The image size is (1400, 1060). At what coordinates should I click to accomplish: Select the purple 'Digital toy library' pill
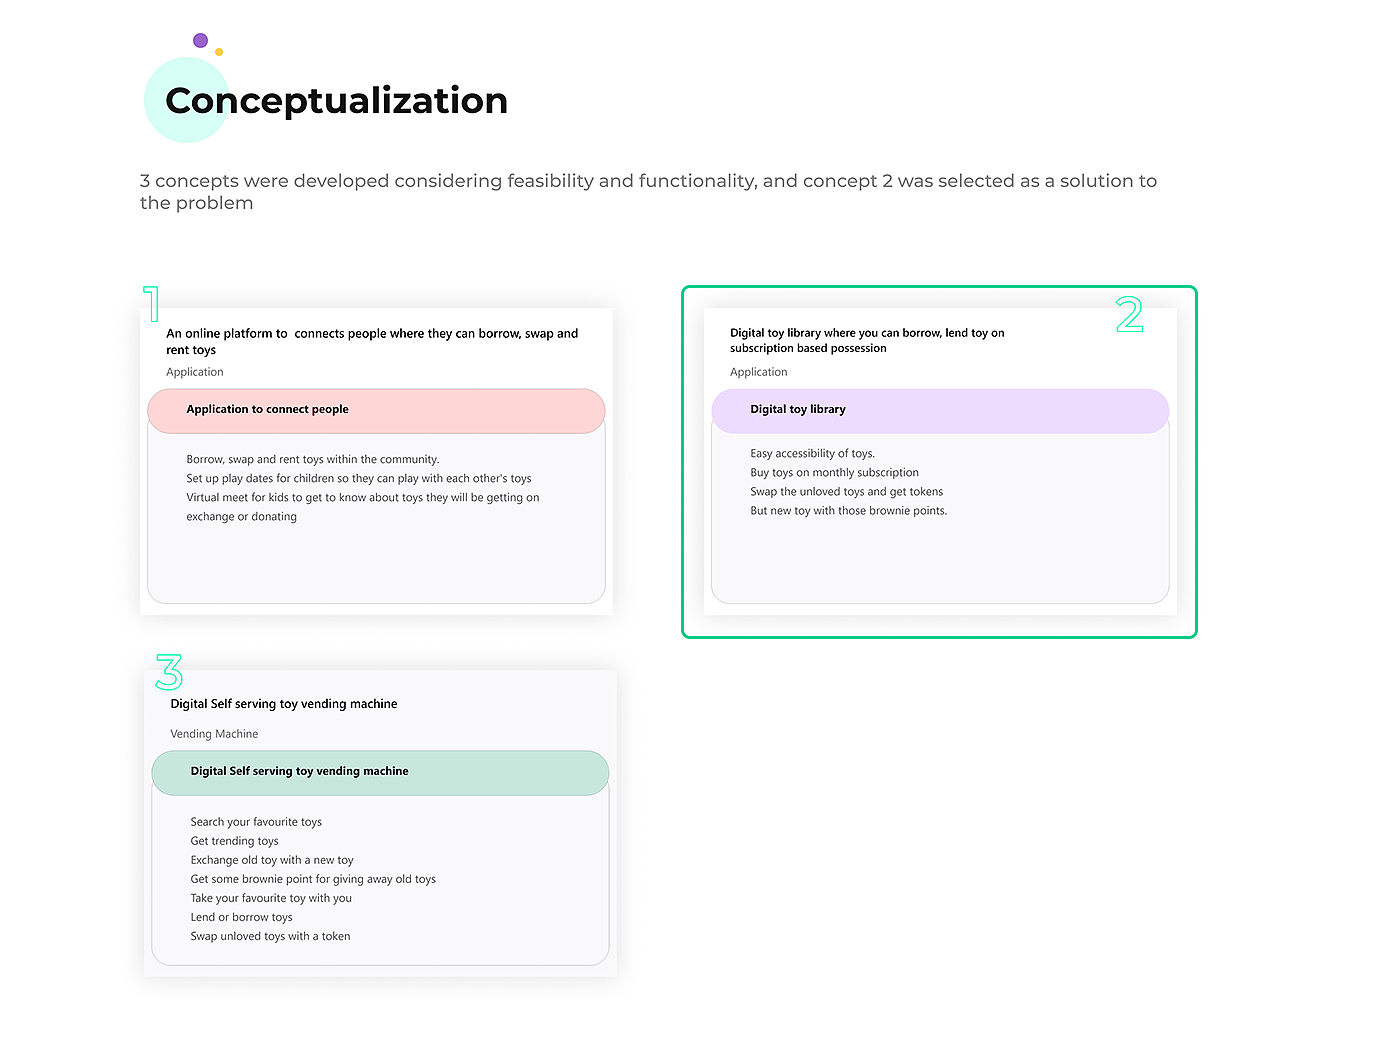pyautogui.click(x=940, y=410)
